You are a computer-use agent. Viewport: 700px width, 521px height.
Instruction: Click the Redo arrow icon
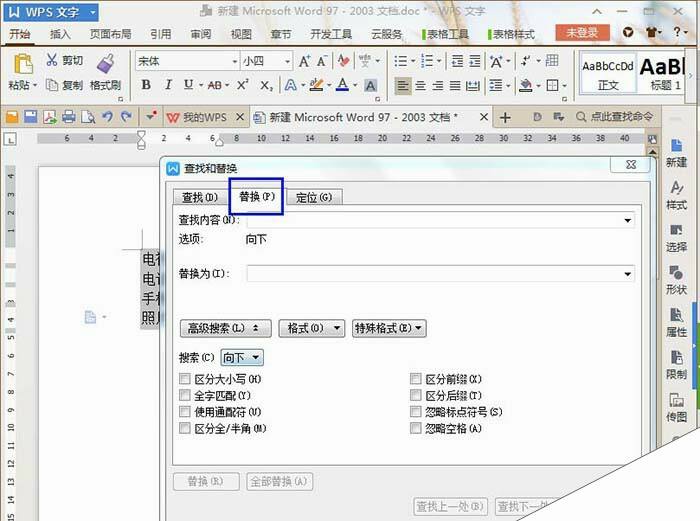pos(126,117)
